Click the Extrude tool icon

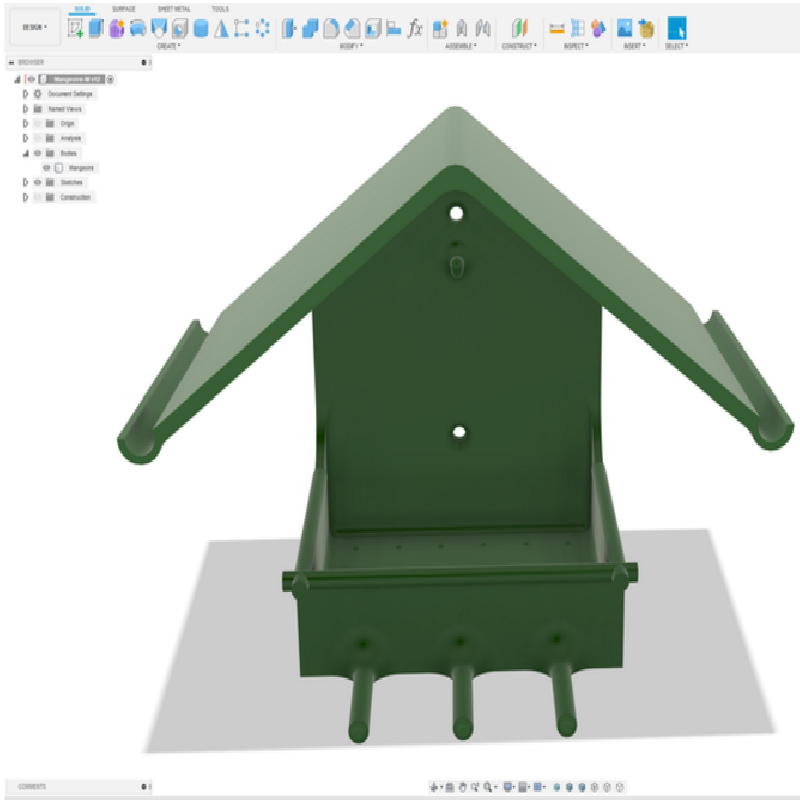[96, 28]
